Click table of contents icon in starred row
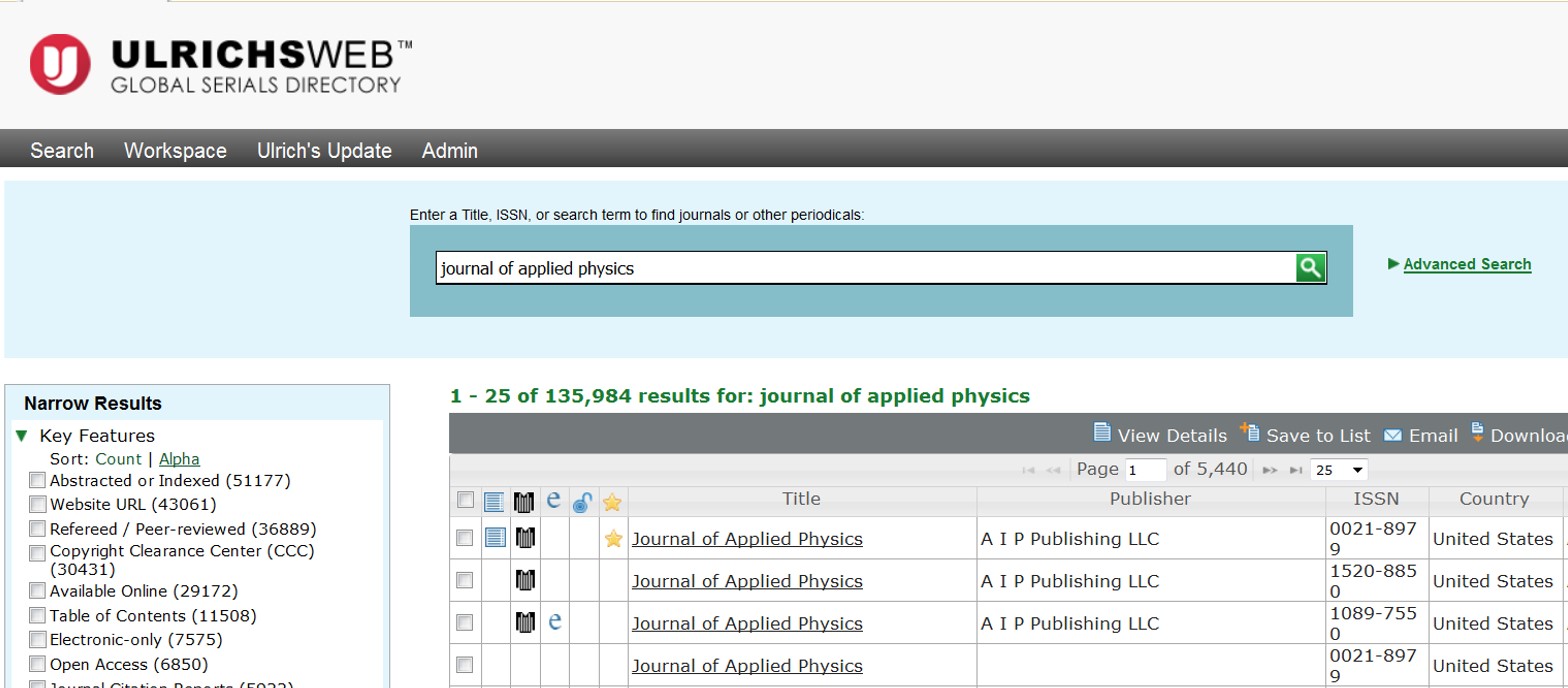 click(494, 538)
